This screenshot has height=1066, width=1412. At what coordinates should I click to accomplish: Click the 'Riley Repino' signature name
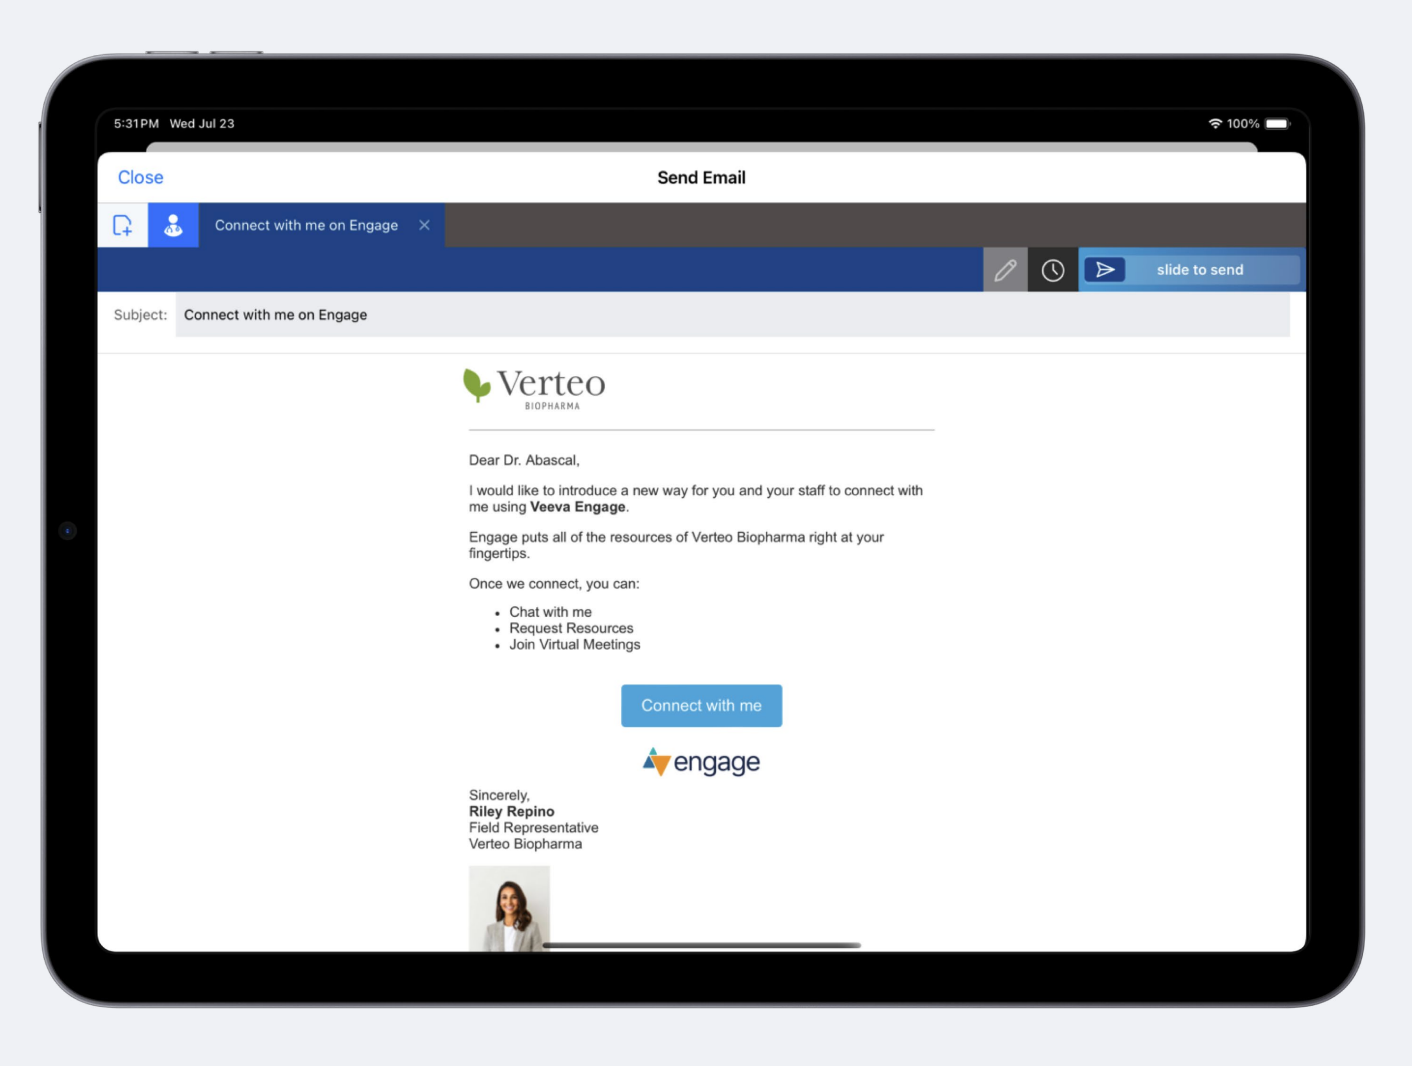[511, 811]
